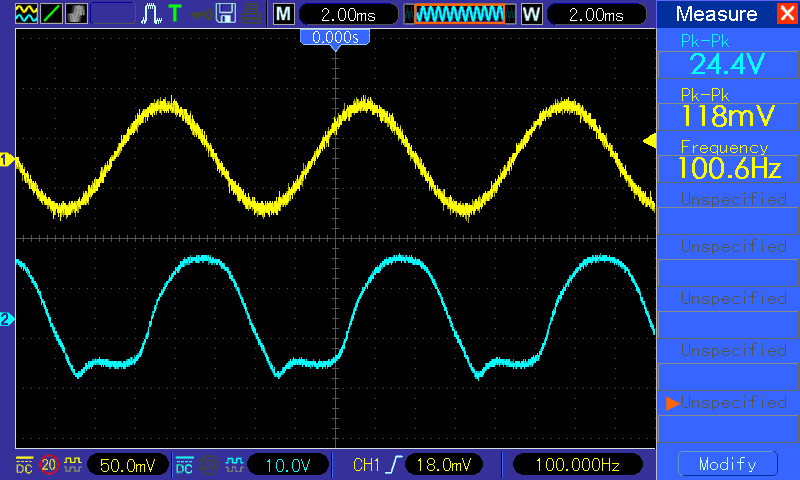Click the green T trigger status icon
The image size is (800, 480).
click(176, 14)
